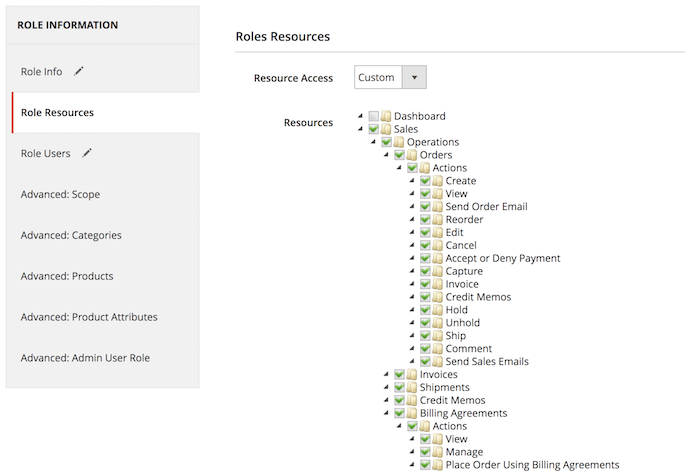The height and width of the screenshot is (472, 685).
Task: Open the Resource Access dropdown
Action: coord(390,78)
